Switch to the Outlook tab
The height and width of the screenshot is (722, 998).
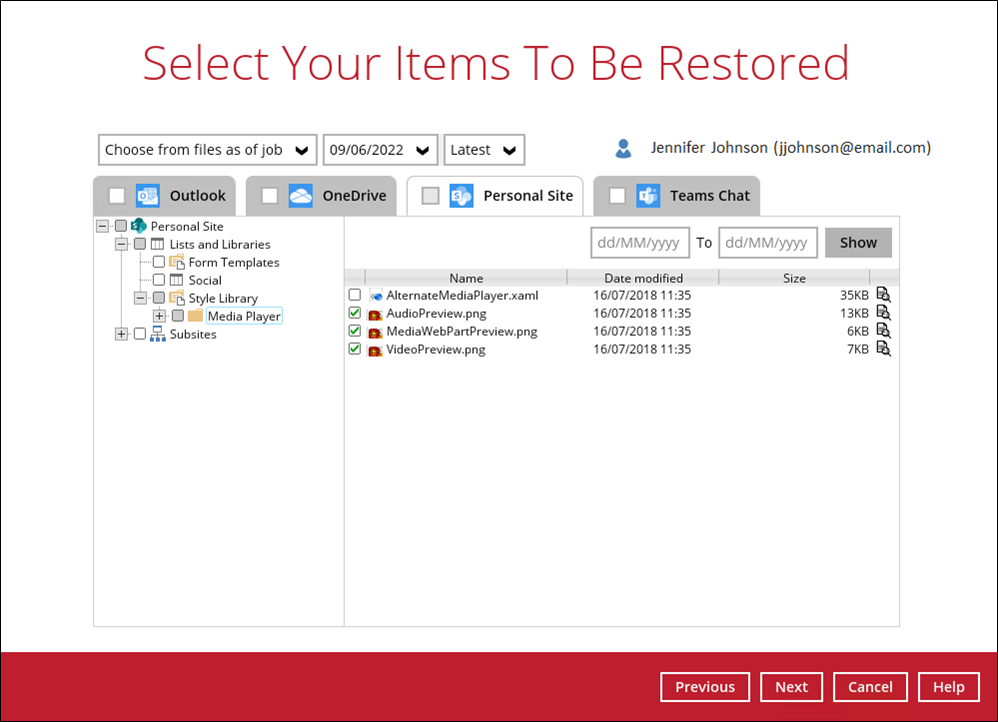point(167,196)
